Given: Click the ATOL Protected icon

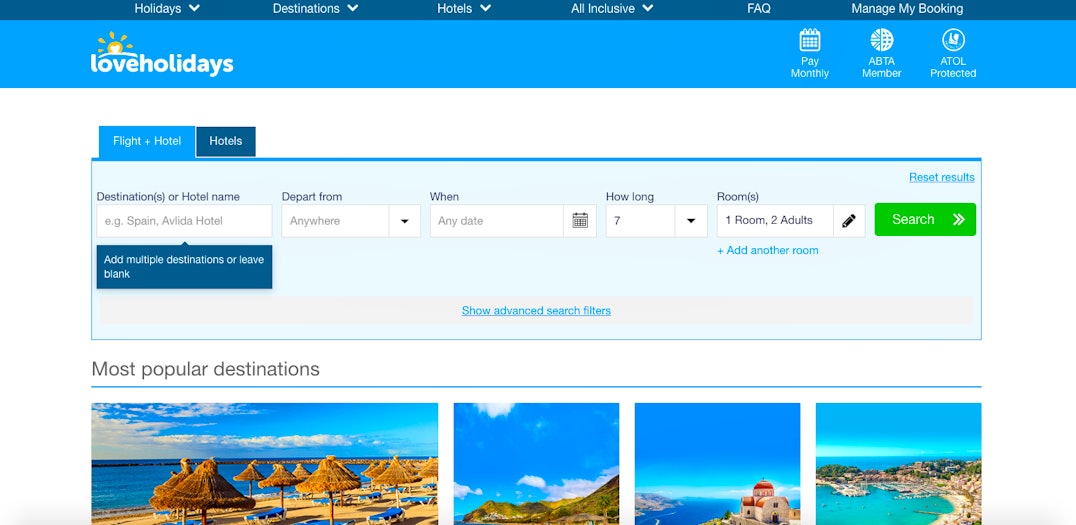Looking at the screenshot, I should 953,40.
